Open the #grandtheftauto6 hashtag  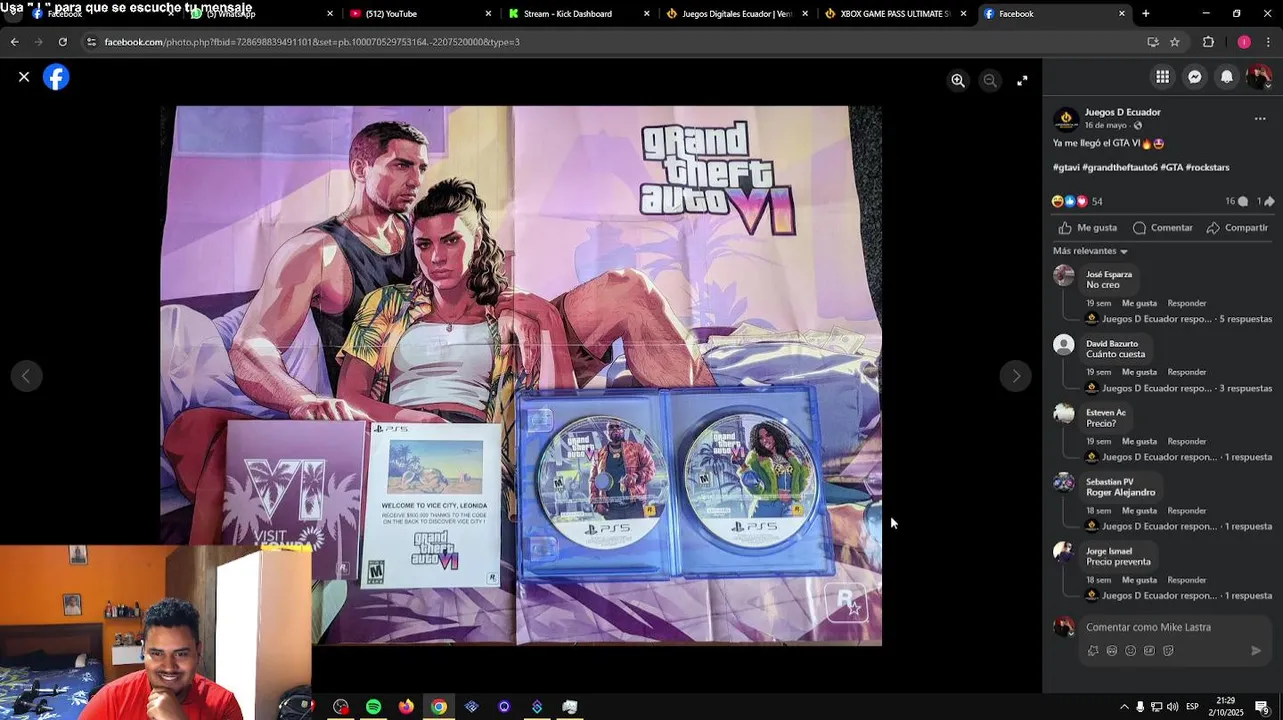pyautogui.click(x=1119, y=167)
